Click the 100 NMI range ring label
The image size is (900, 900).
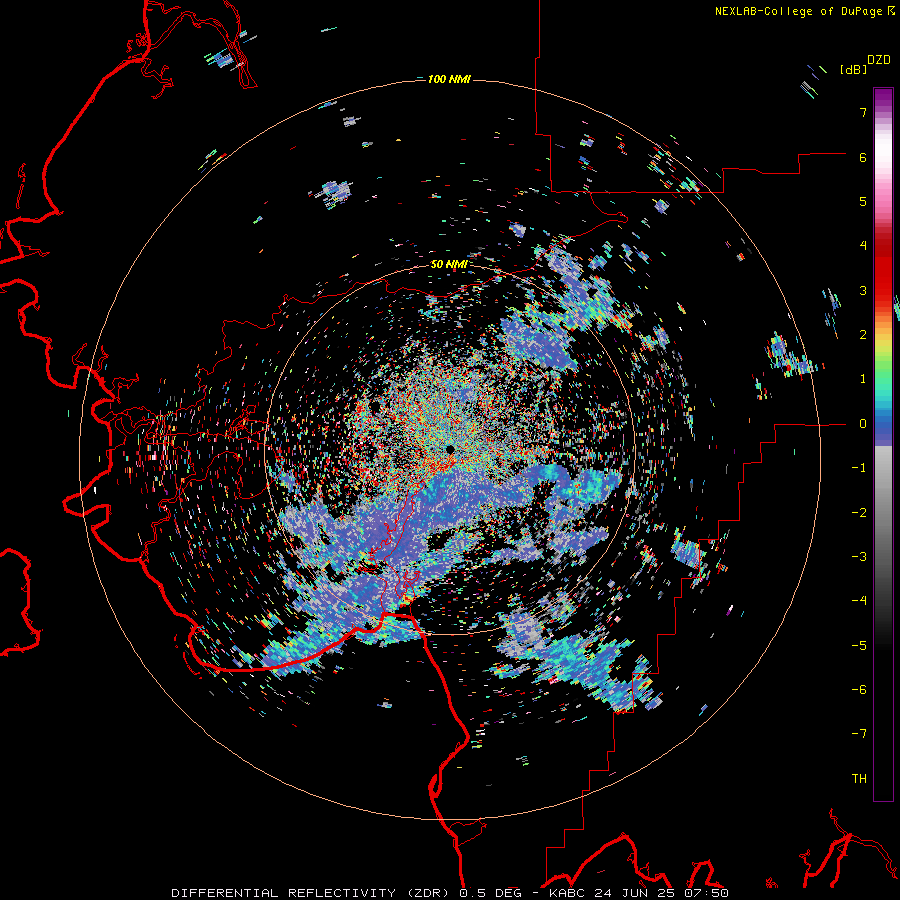[449, 79]
